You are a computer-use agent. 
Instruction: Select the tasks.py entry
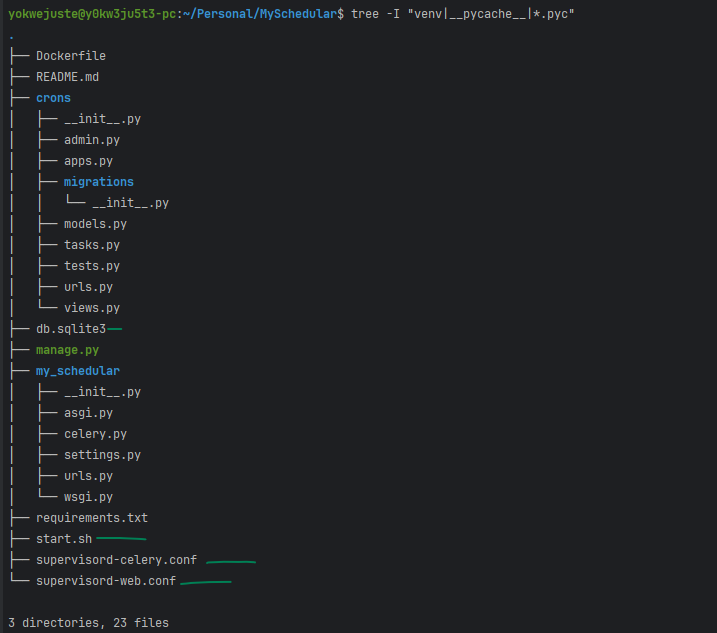[x=92, y=245]
